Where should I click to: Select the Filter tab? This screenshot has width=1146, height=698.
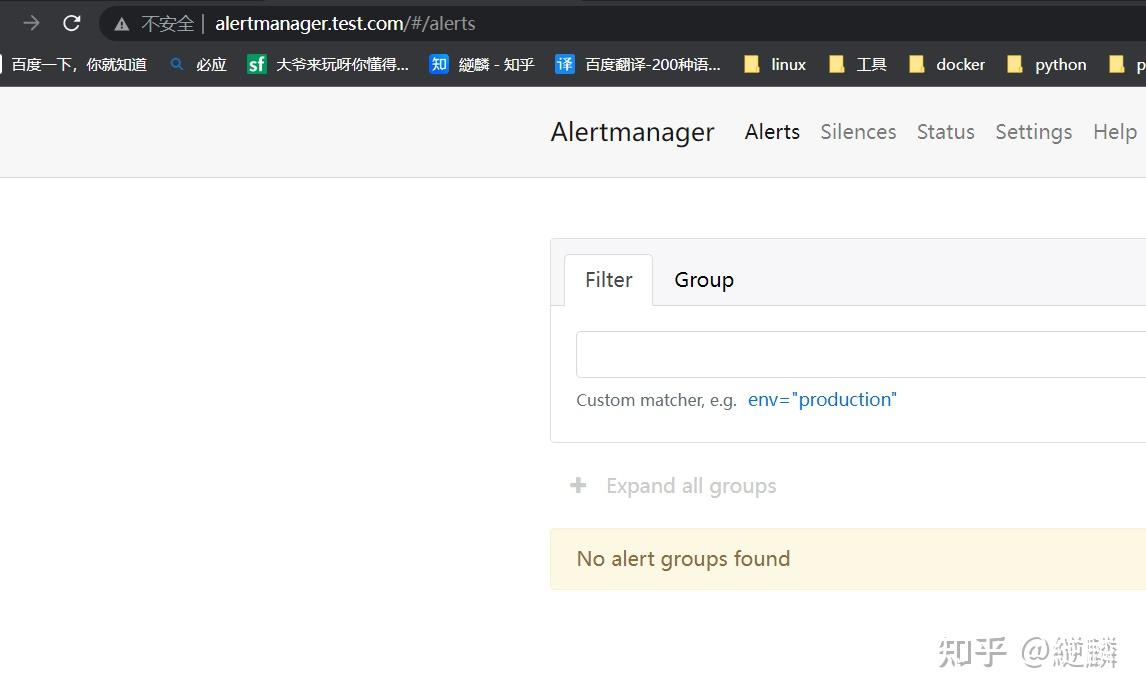click(608, 280)
